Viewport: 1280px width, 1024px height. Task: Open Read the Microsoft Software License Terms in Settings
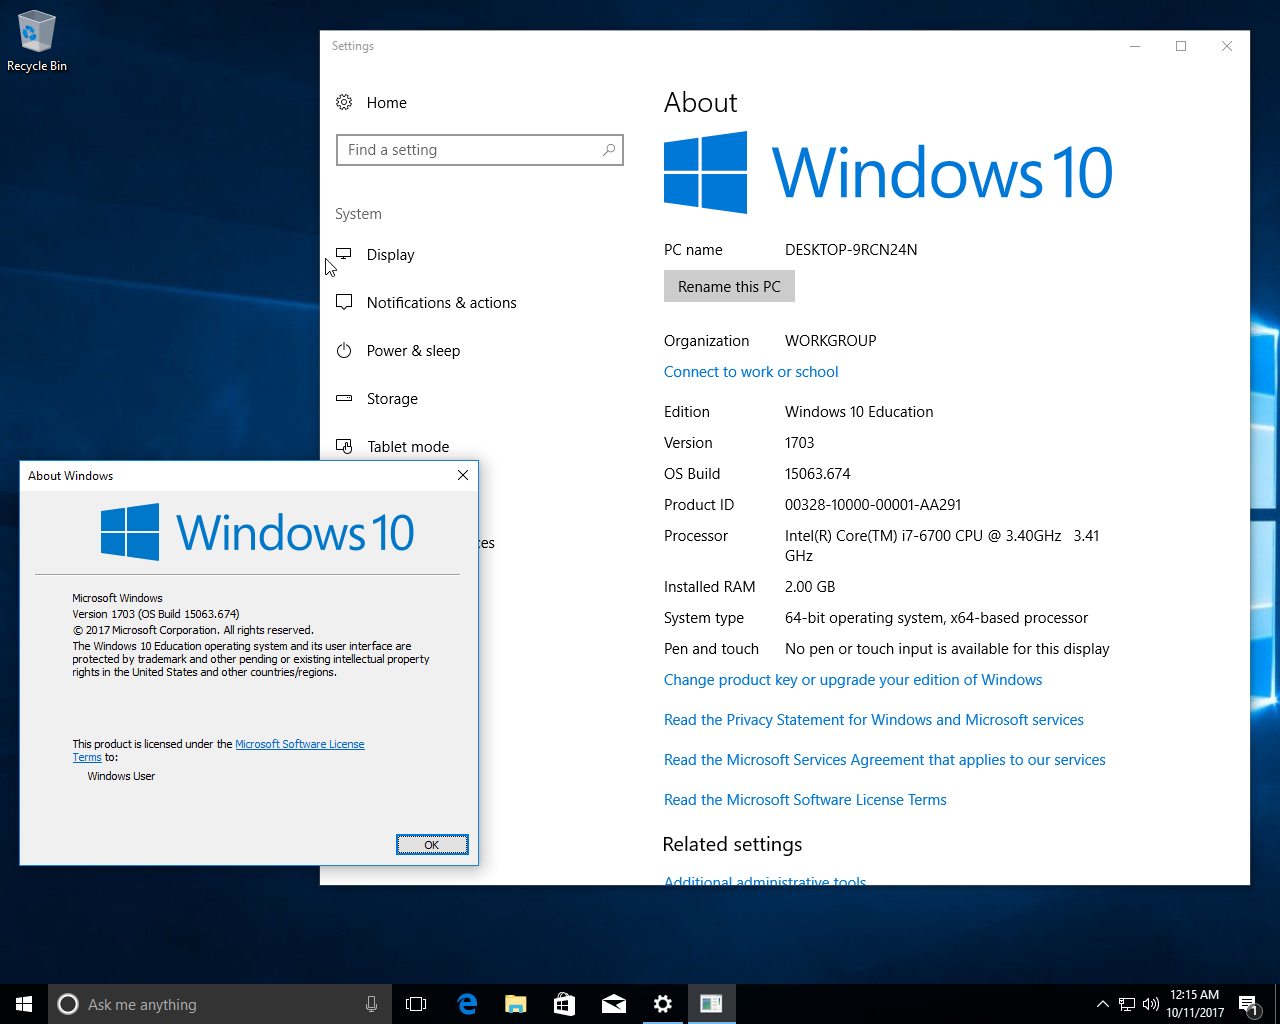click(805, 800)
